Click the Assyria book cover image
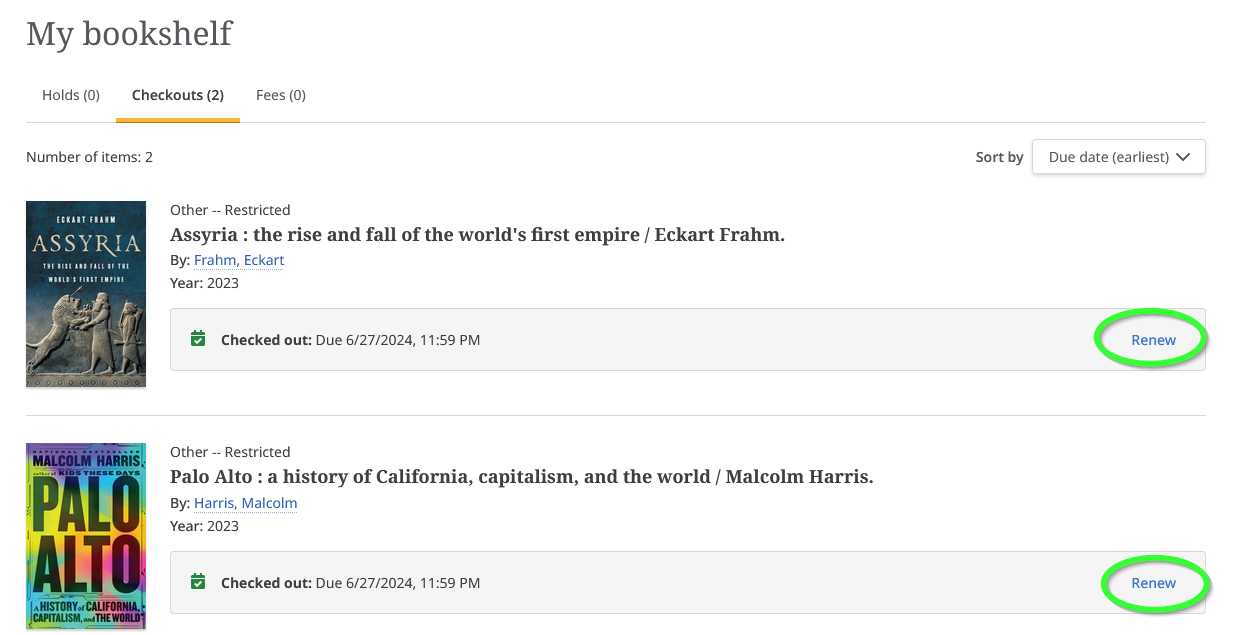 point(86,294)
